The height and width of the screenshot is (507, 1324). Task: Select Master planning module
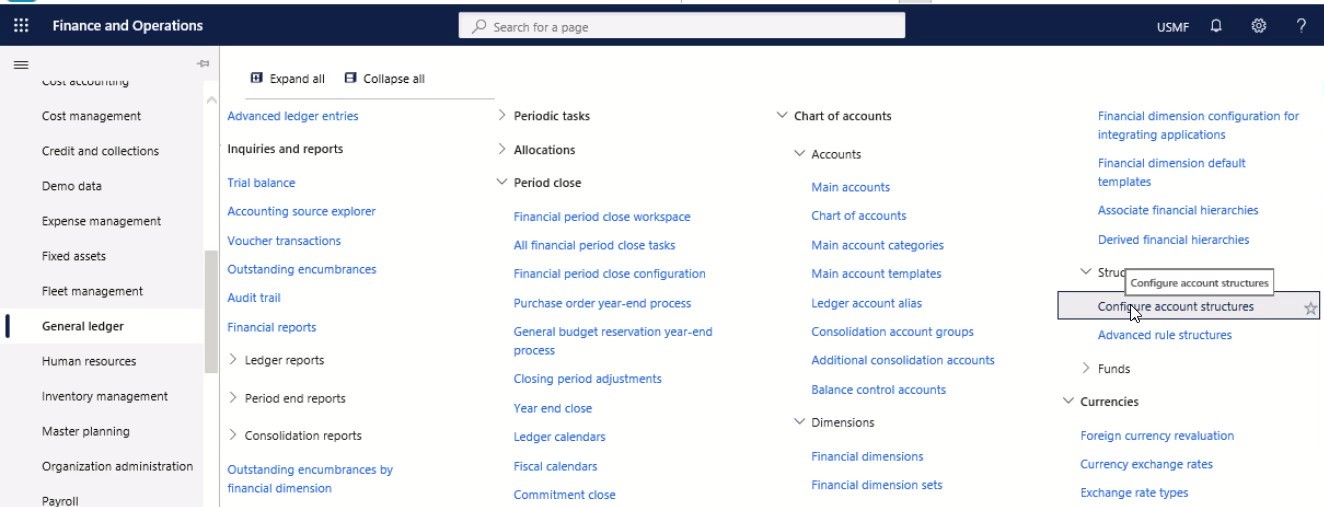[86, 431]
